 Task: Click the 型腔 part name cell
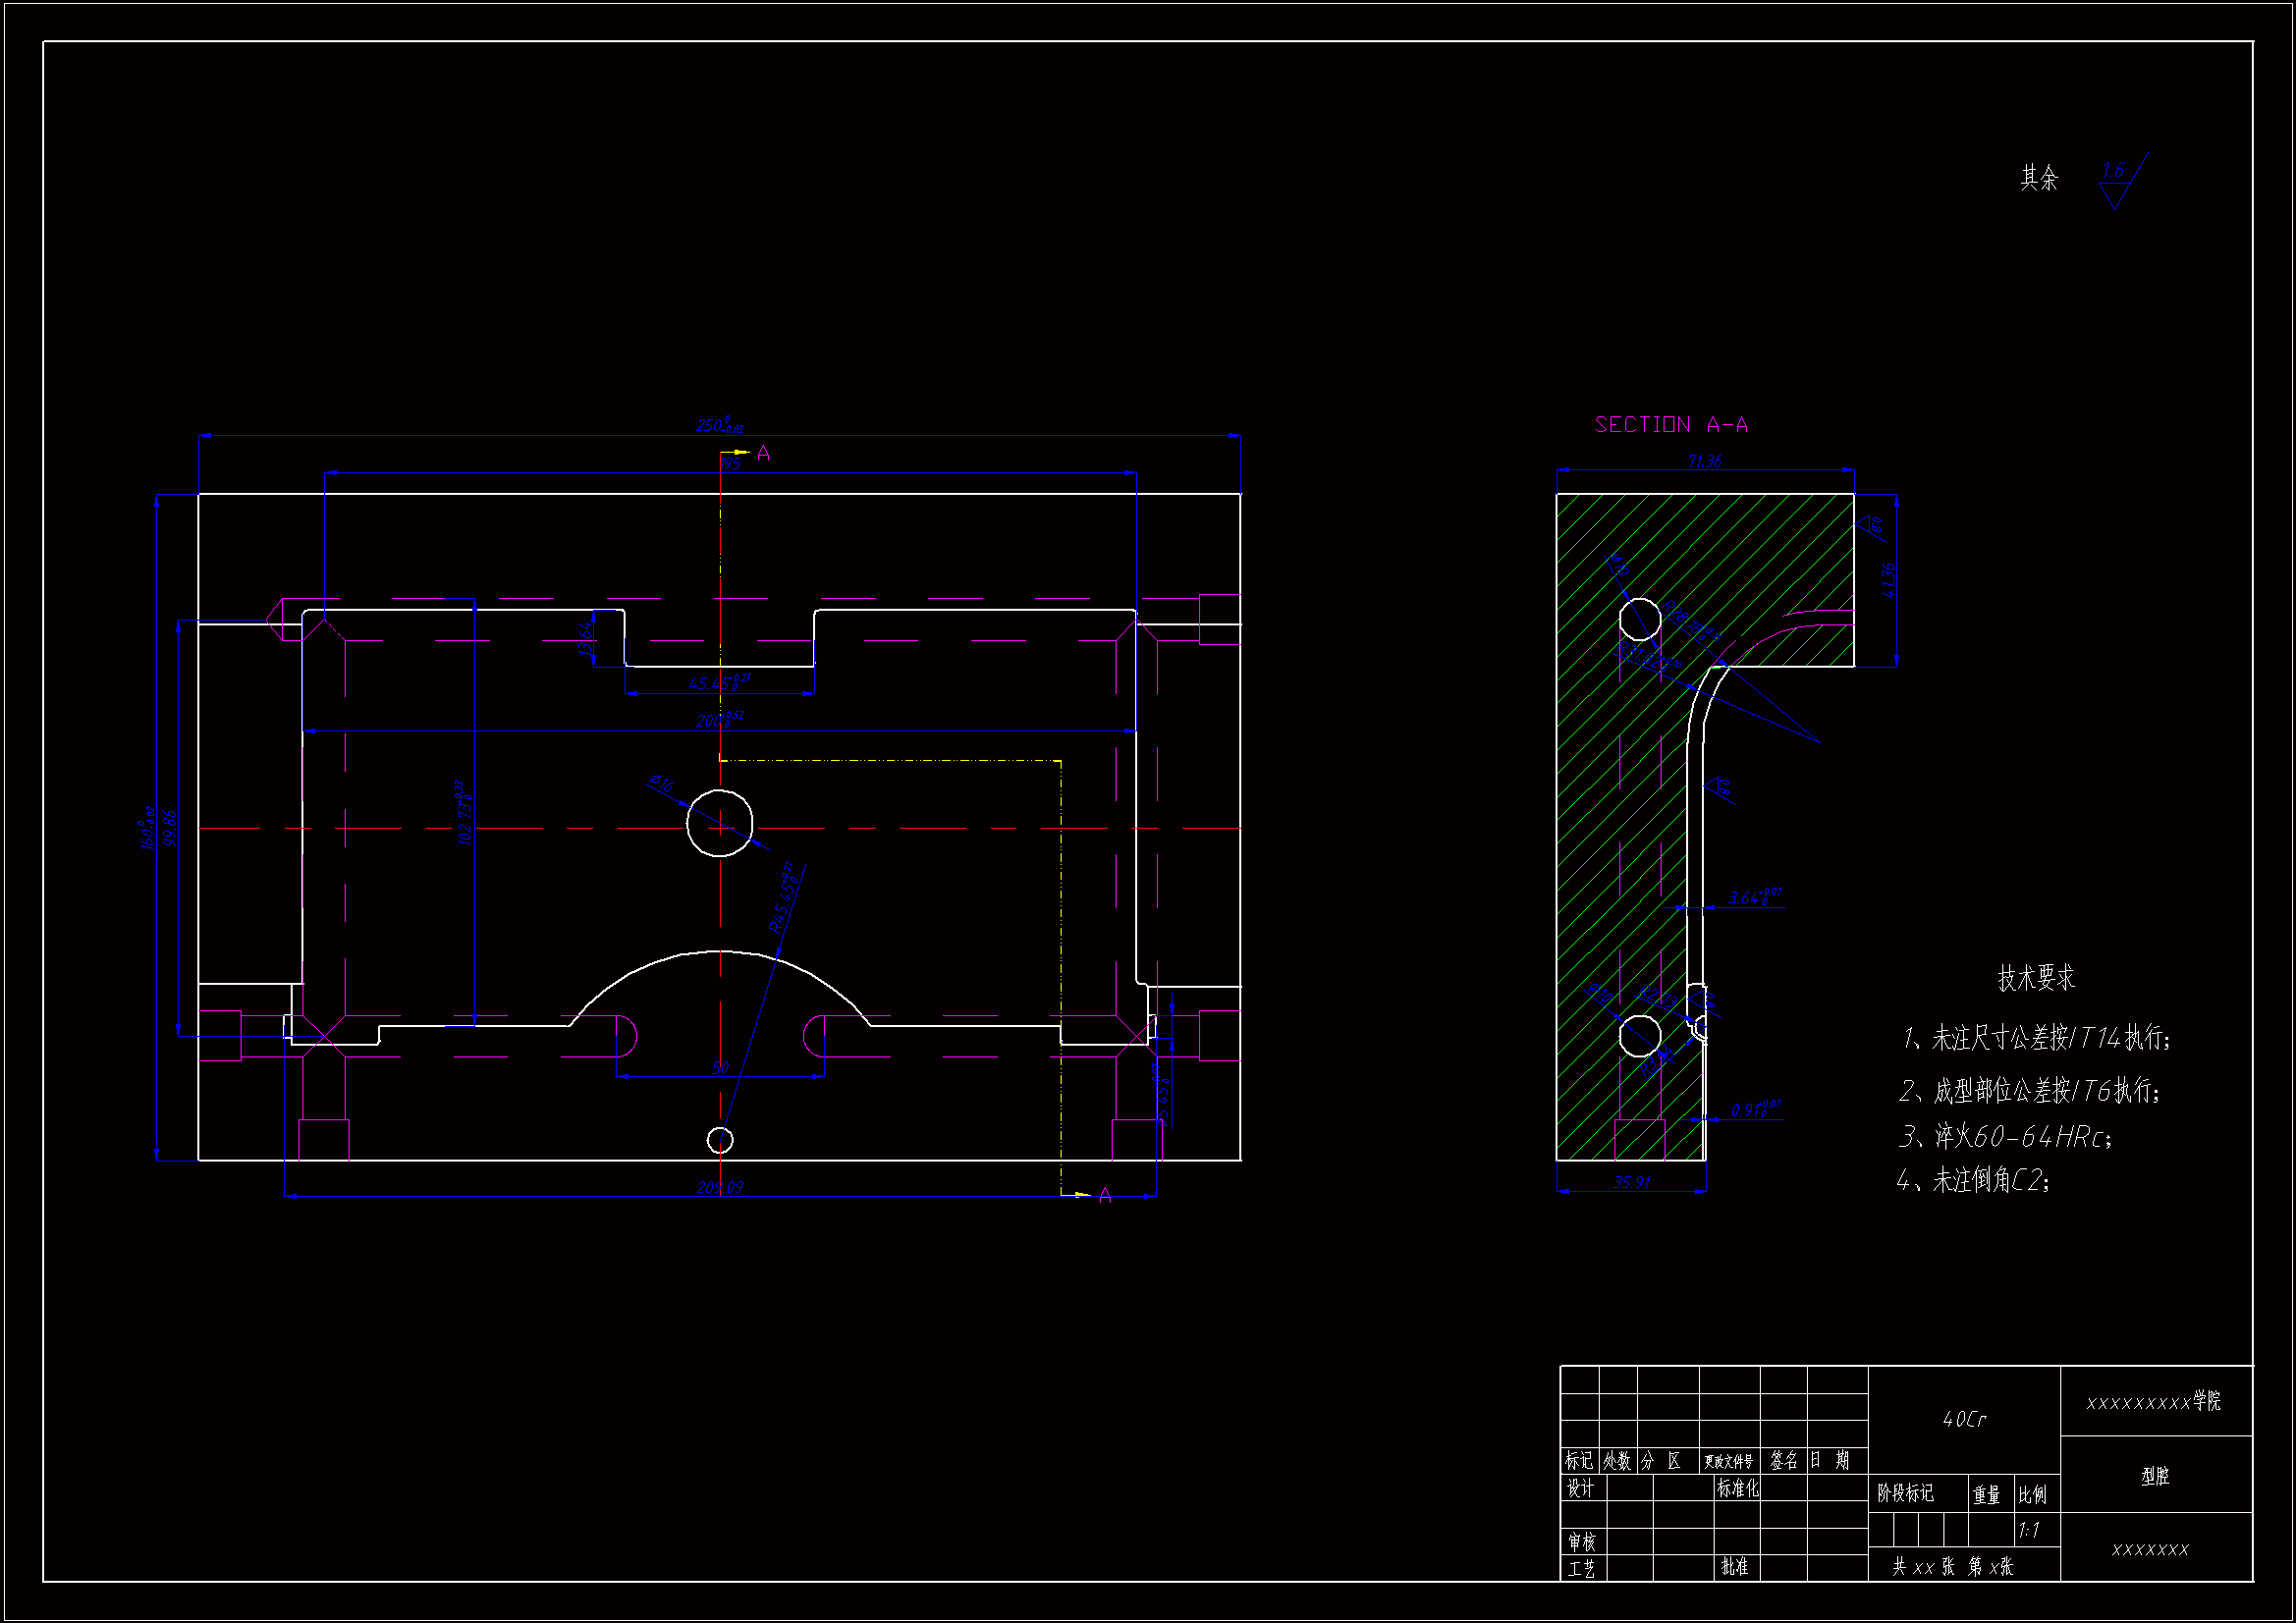point(2155,1476)
